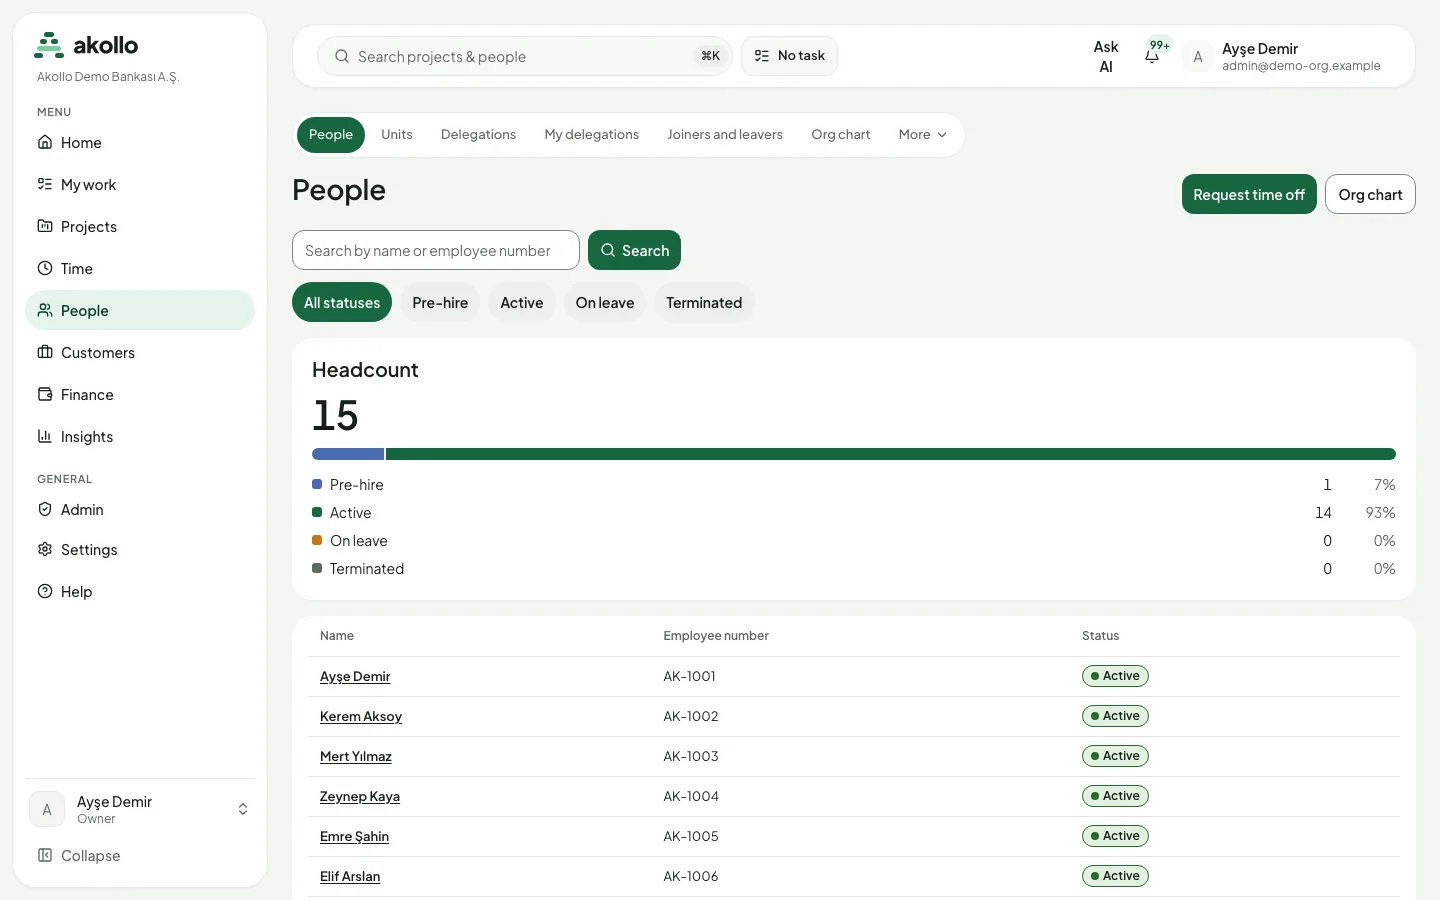Screen dimensions: 1440x900
Task: Click the Request time off button
Action: click(1249, 194)
